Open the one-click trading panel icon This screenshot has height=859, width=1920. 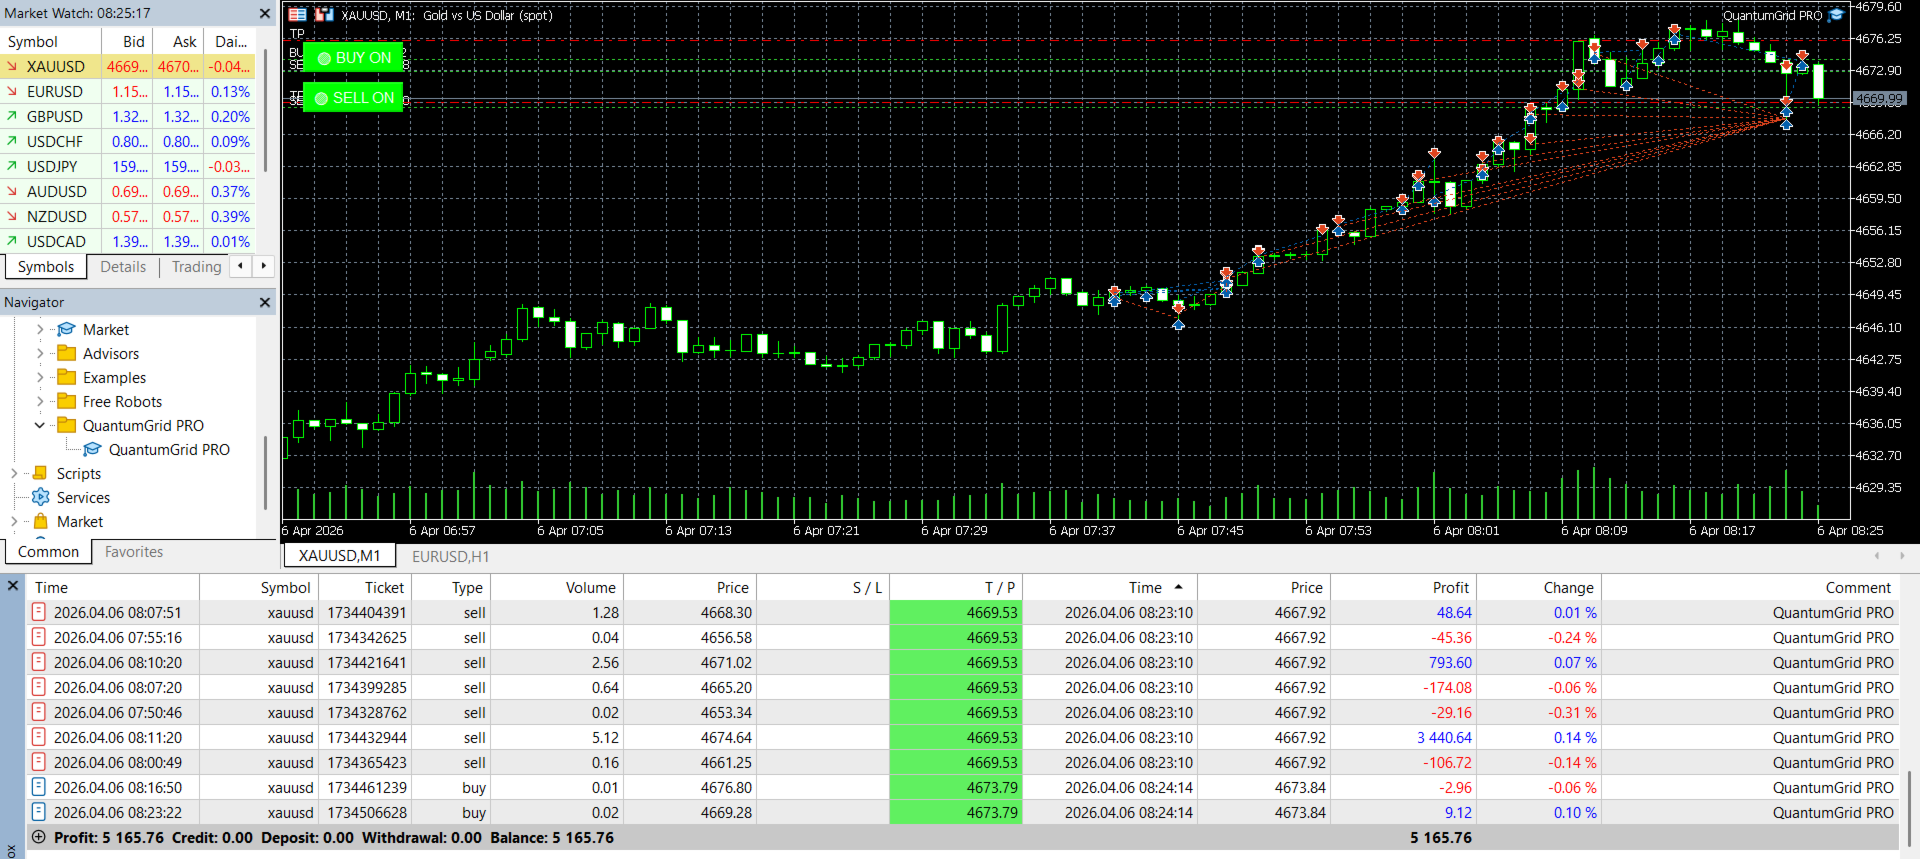297,14
